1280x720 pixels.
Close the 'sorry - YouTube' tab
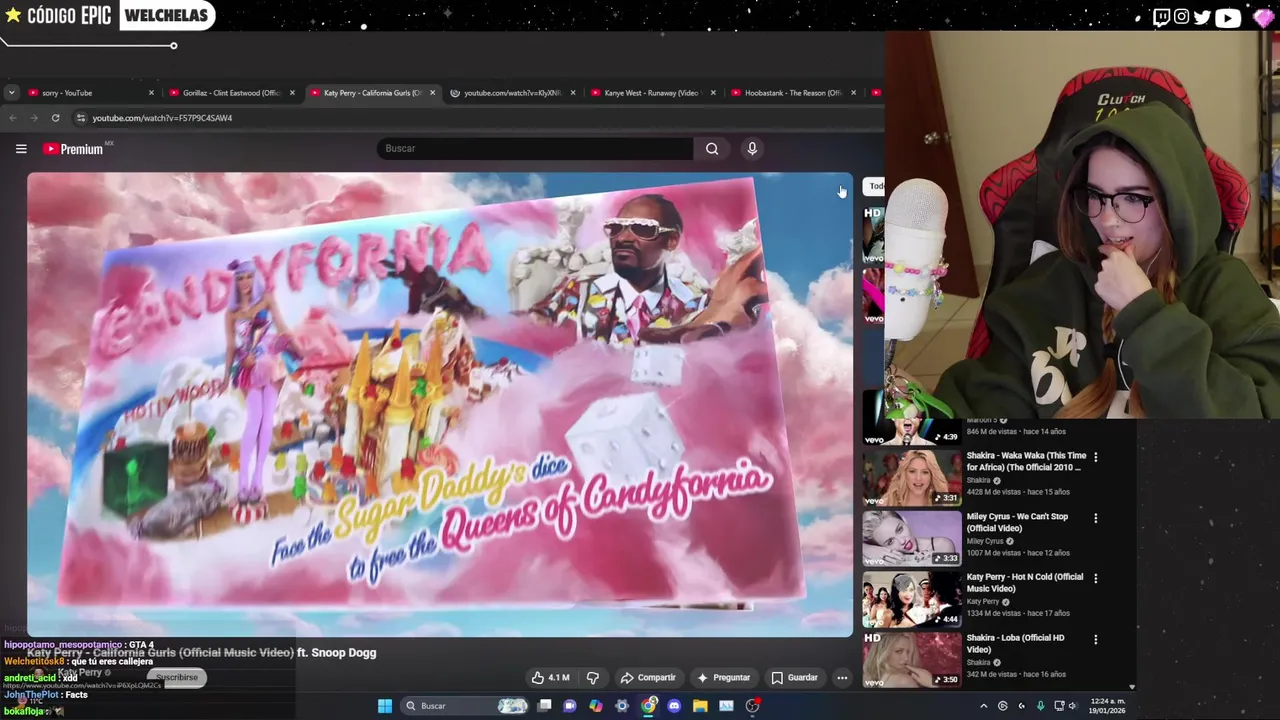[x=151, y=93]
